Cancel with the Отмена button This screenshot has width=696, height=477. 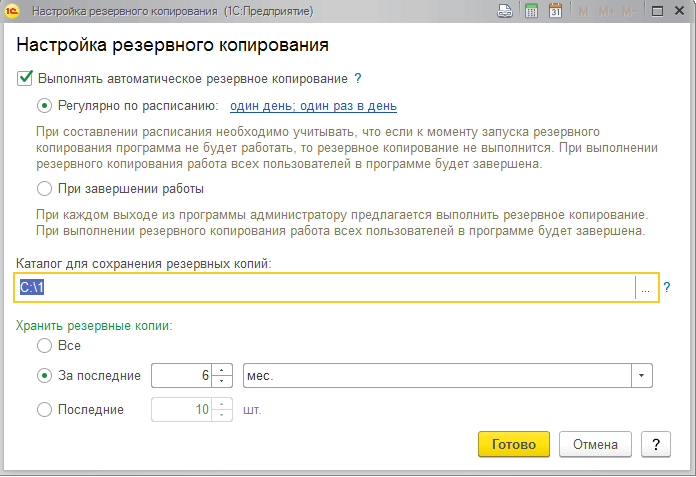(595, 444)
